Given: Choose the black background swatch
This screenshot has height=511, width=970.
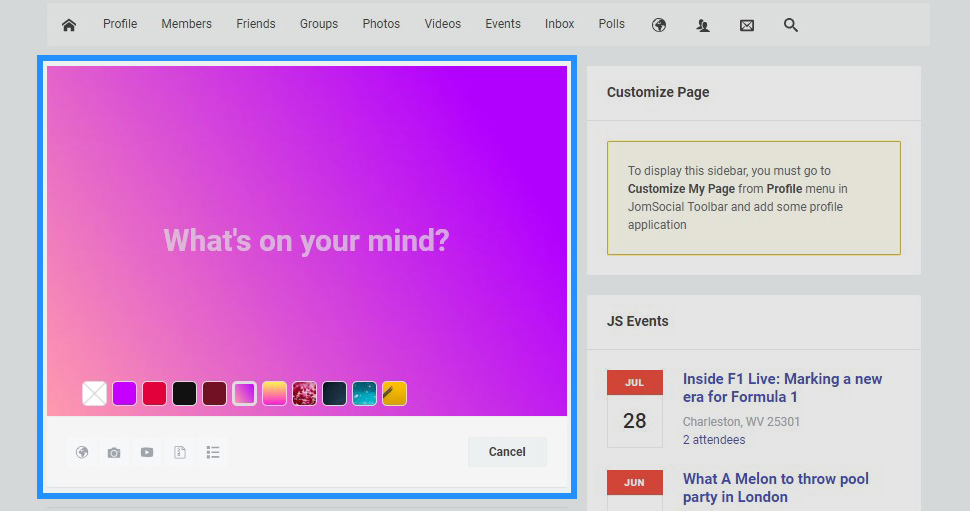Looking at the screenshot, I should 184,393.
